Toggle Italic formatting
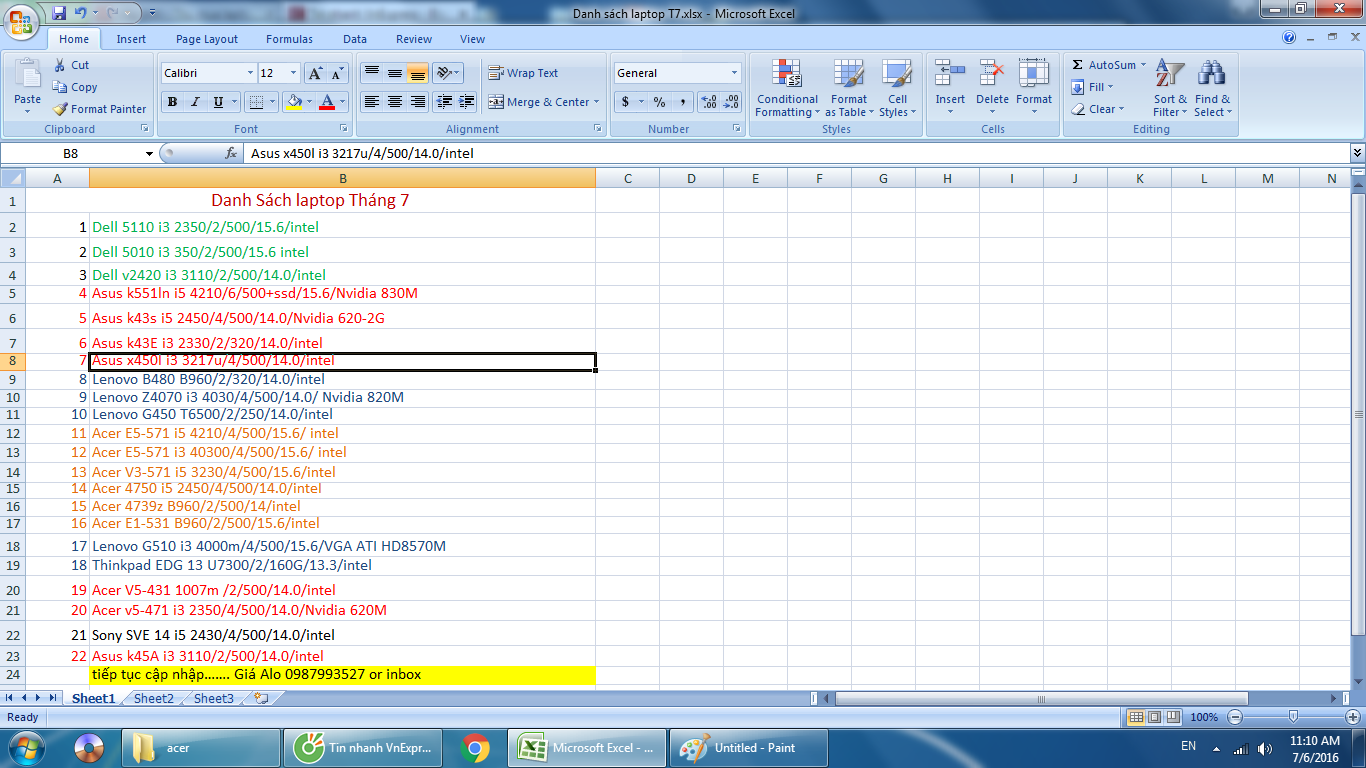The width and height of the screenshot is (1366, 768). [x=195, y=102]
